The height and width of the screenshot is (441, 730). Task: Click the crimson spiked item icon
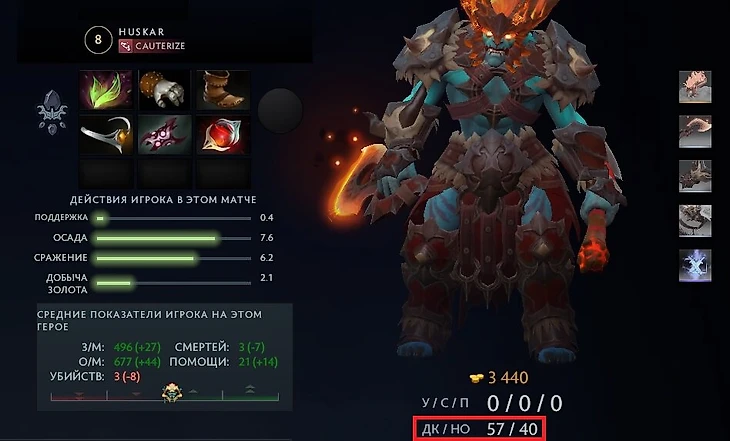pyautogui.click(x=165, y=135)
